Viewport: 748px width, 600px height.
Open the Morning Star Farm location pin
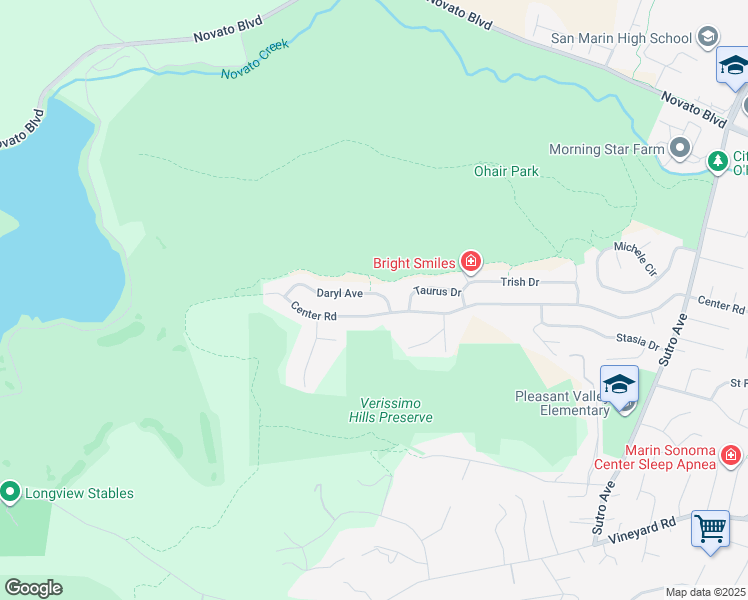tap(680, 148)
